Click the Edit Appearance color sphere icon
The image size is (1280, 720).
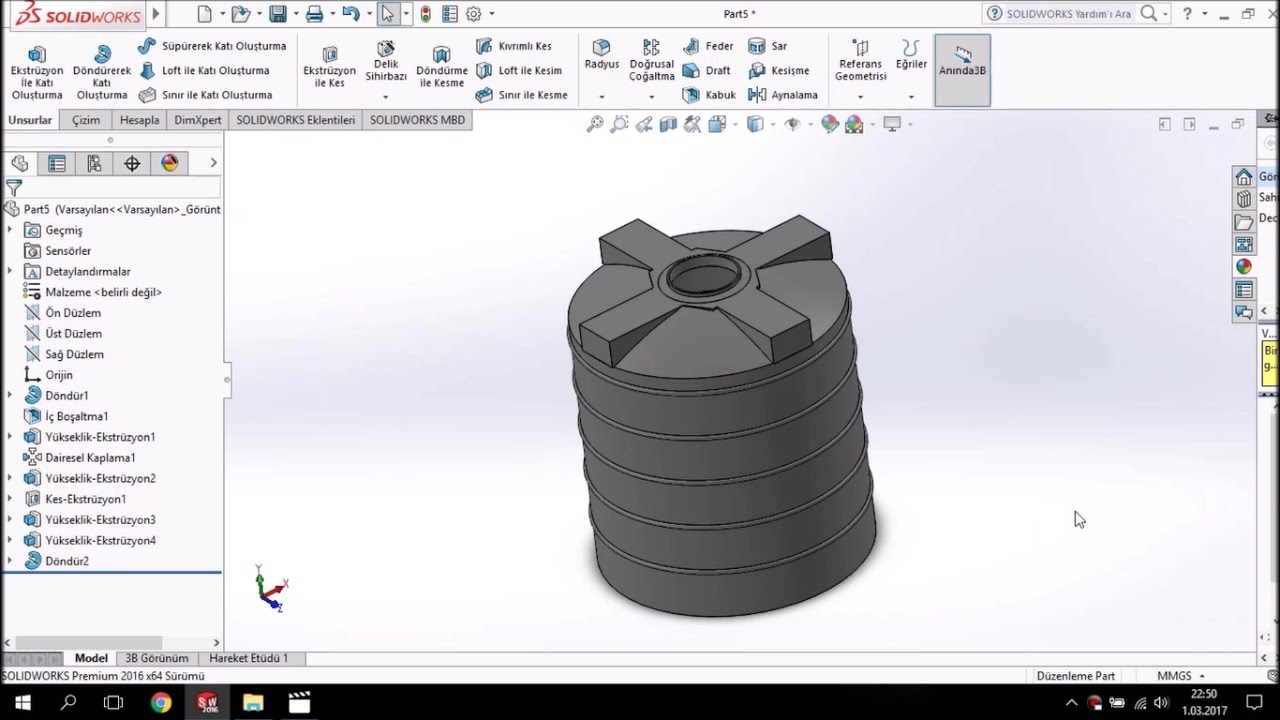pos(829,124)
